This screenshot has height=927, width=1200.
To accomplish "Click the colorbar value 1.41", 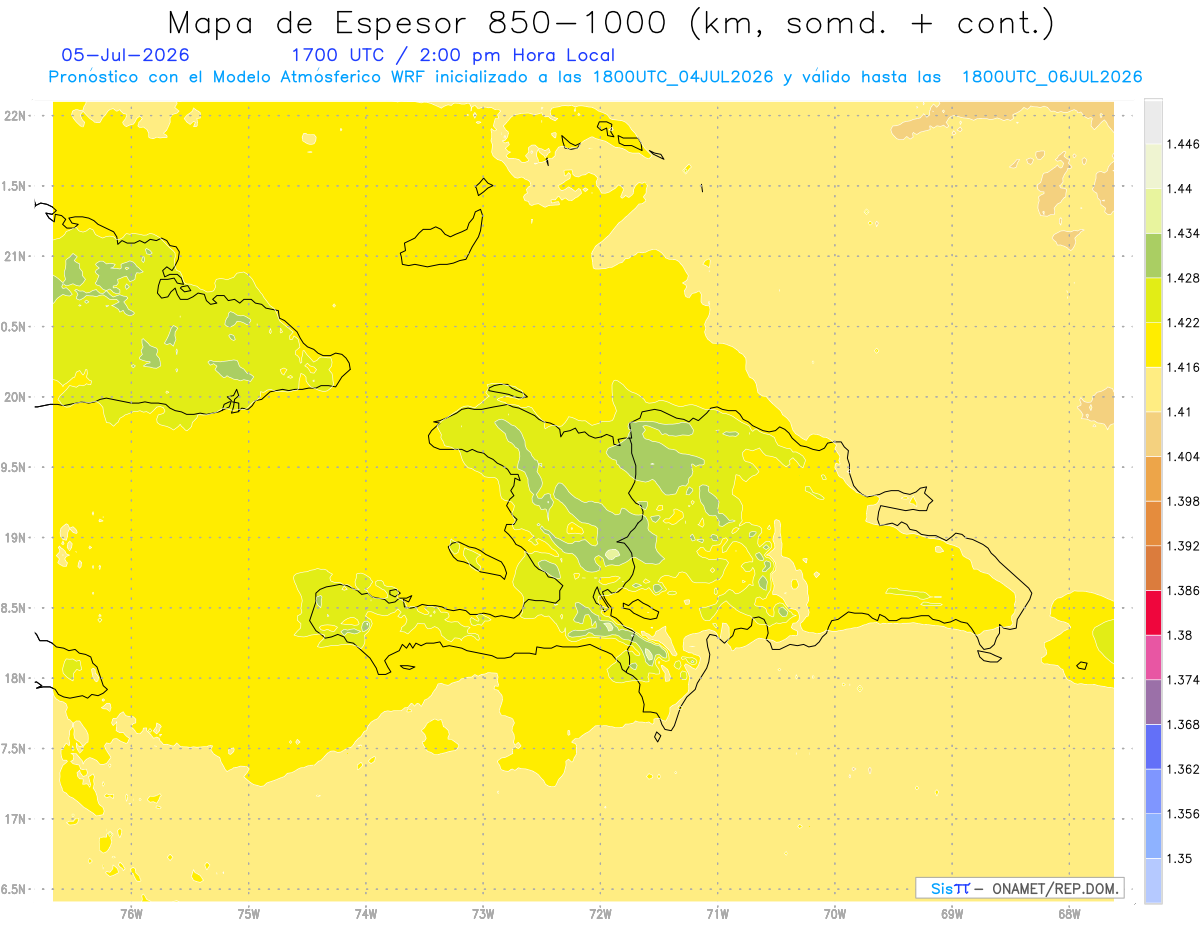I will tap(1180, 412).
